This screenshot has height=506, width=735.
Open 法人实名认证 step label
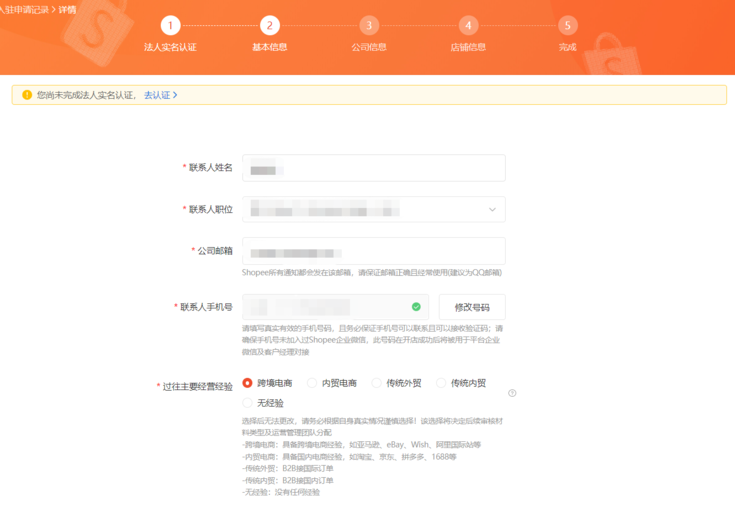click(170, 47)
